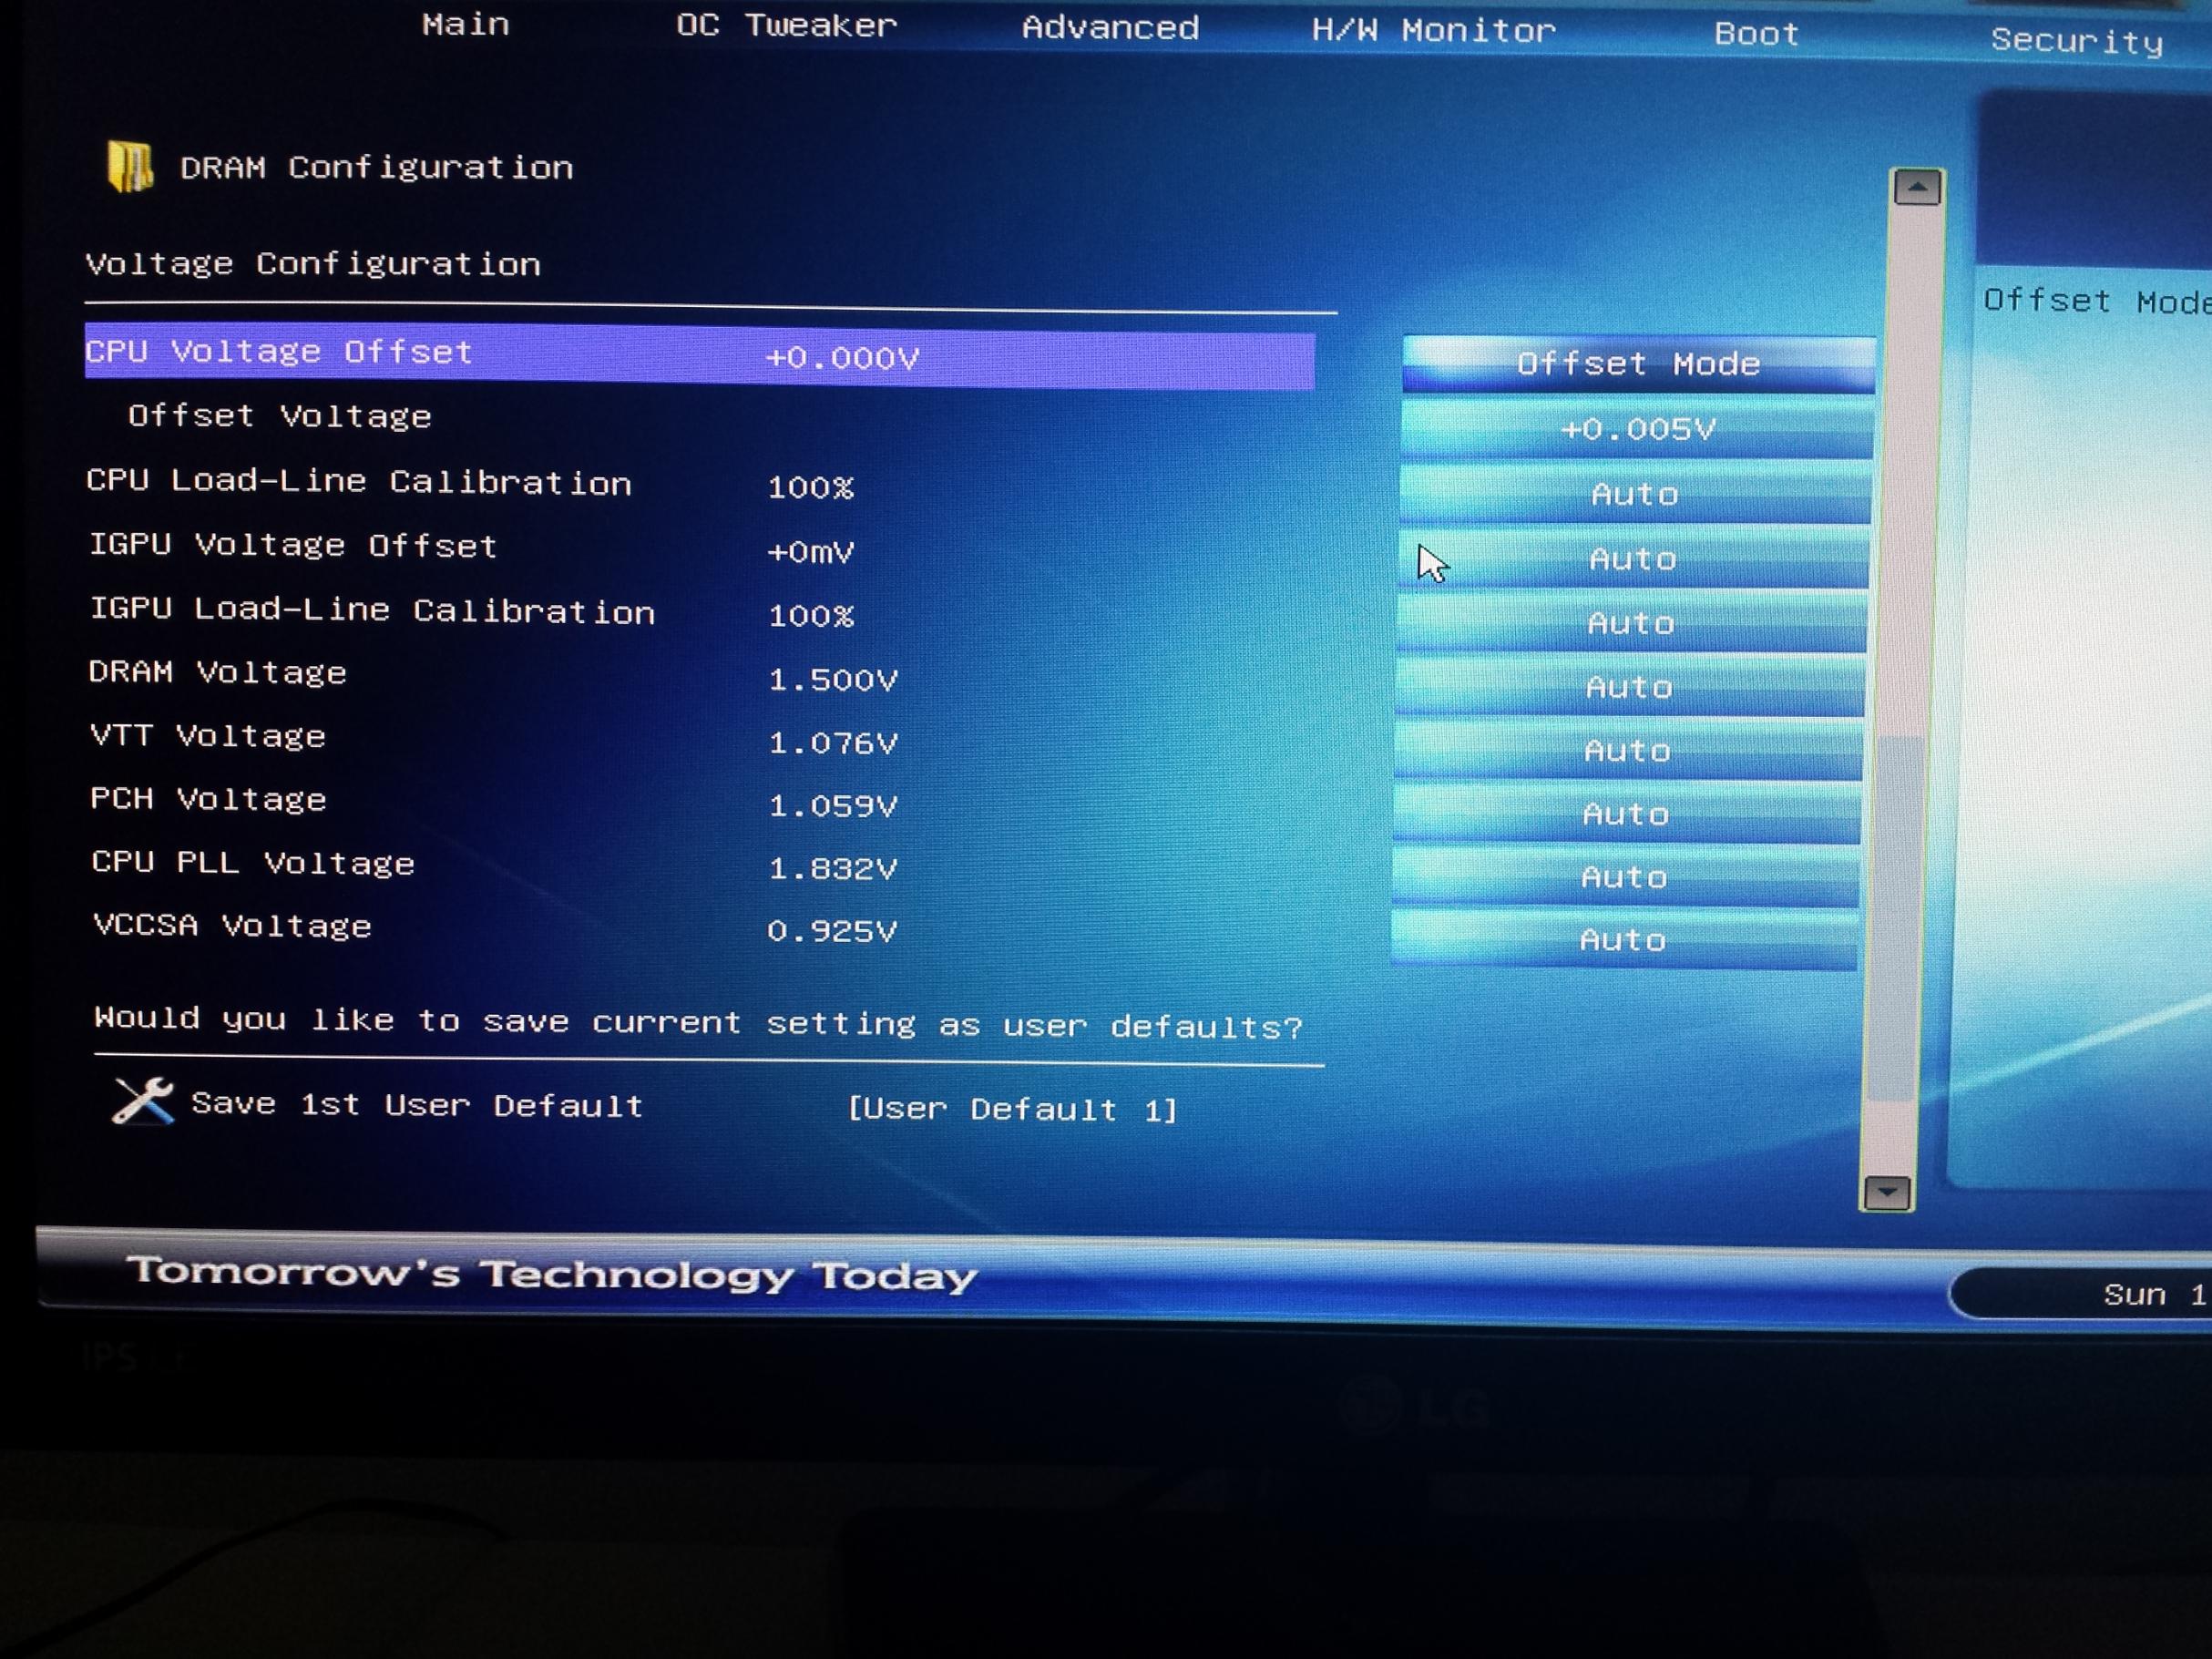Change the +0.005V offset voltage value
The height and width of the screenshot is (1659, 2212).
1637,429
